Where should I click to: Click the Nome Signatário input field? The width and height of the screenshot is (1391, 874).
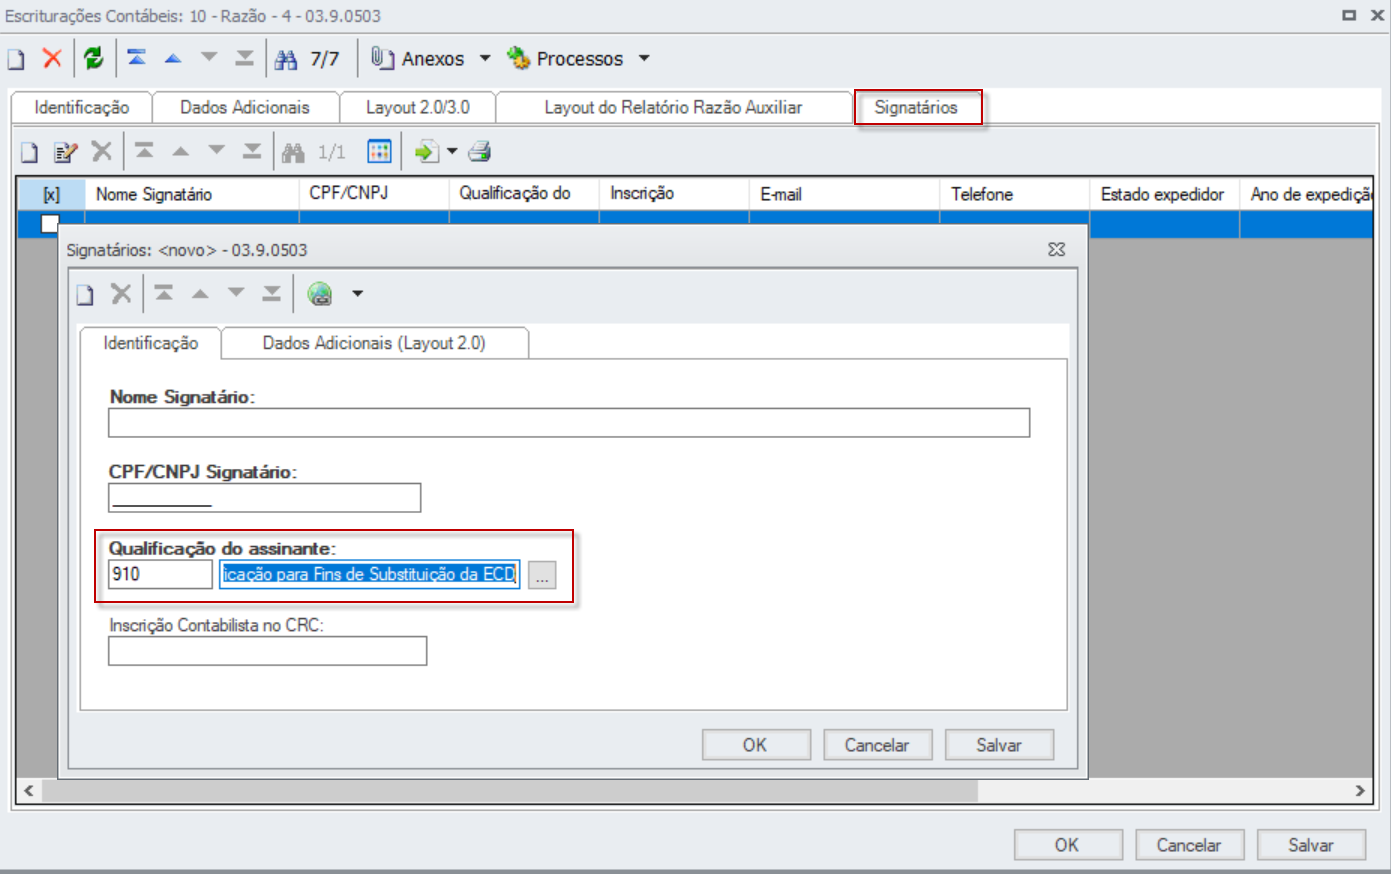(x=569, y=423)
